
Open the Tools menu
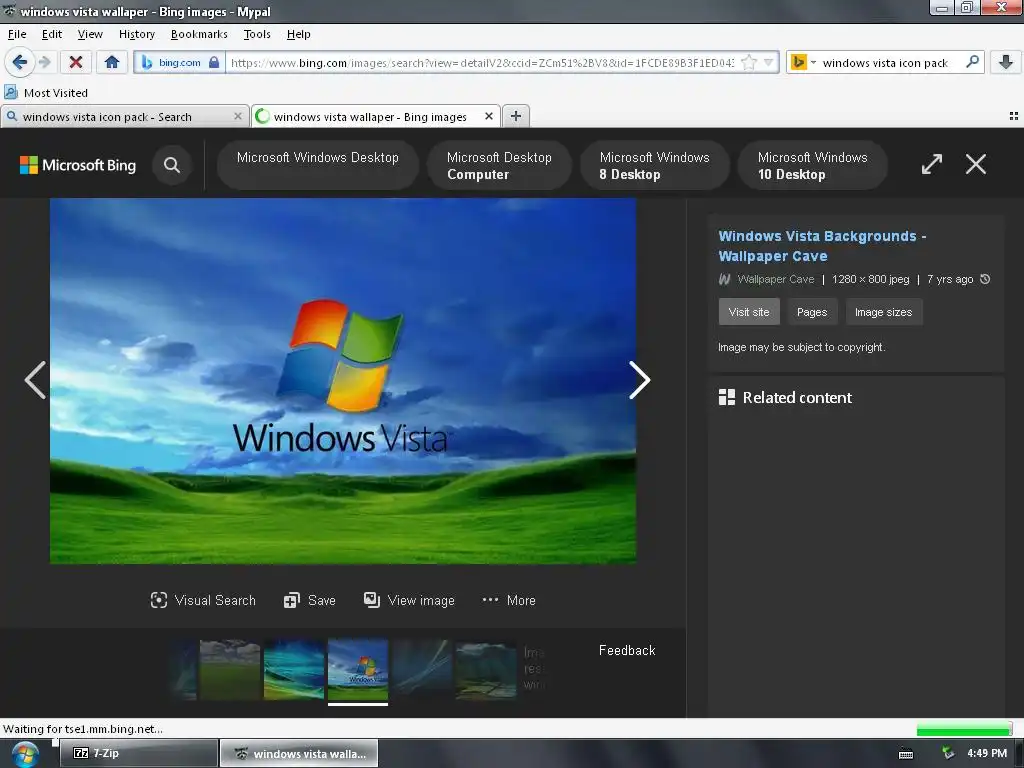point(257,34)
